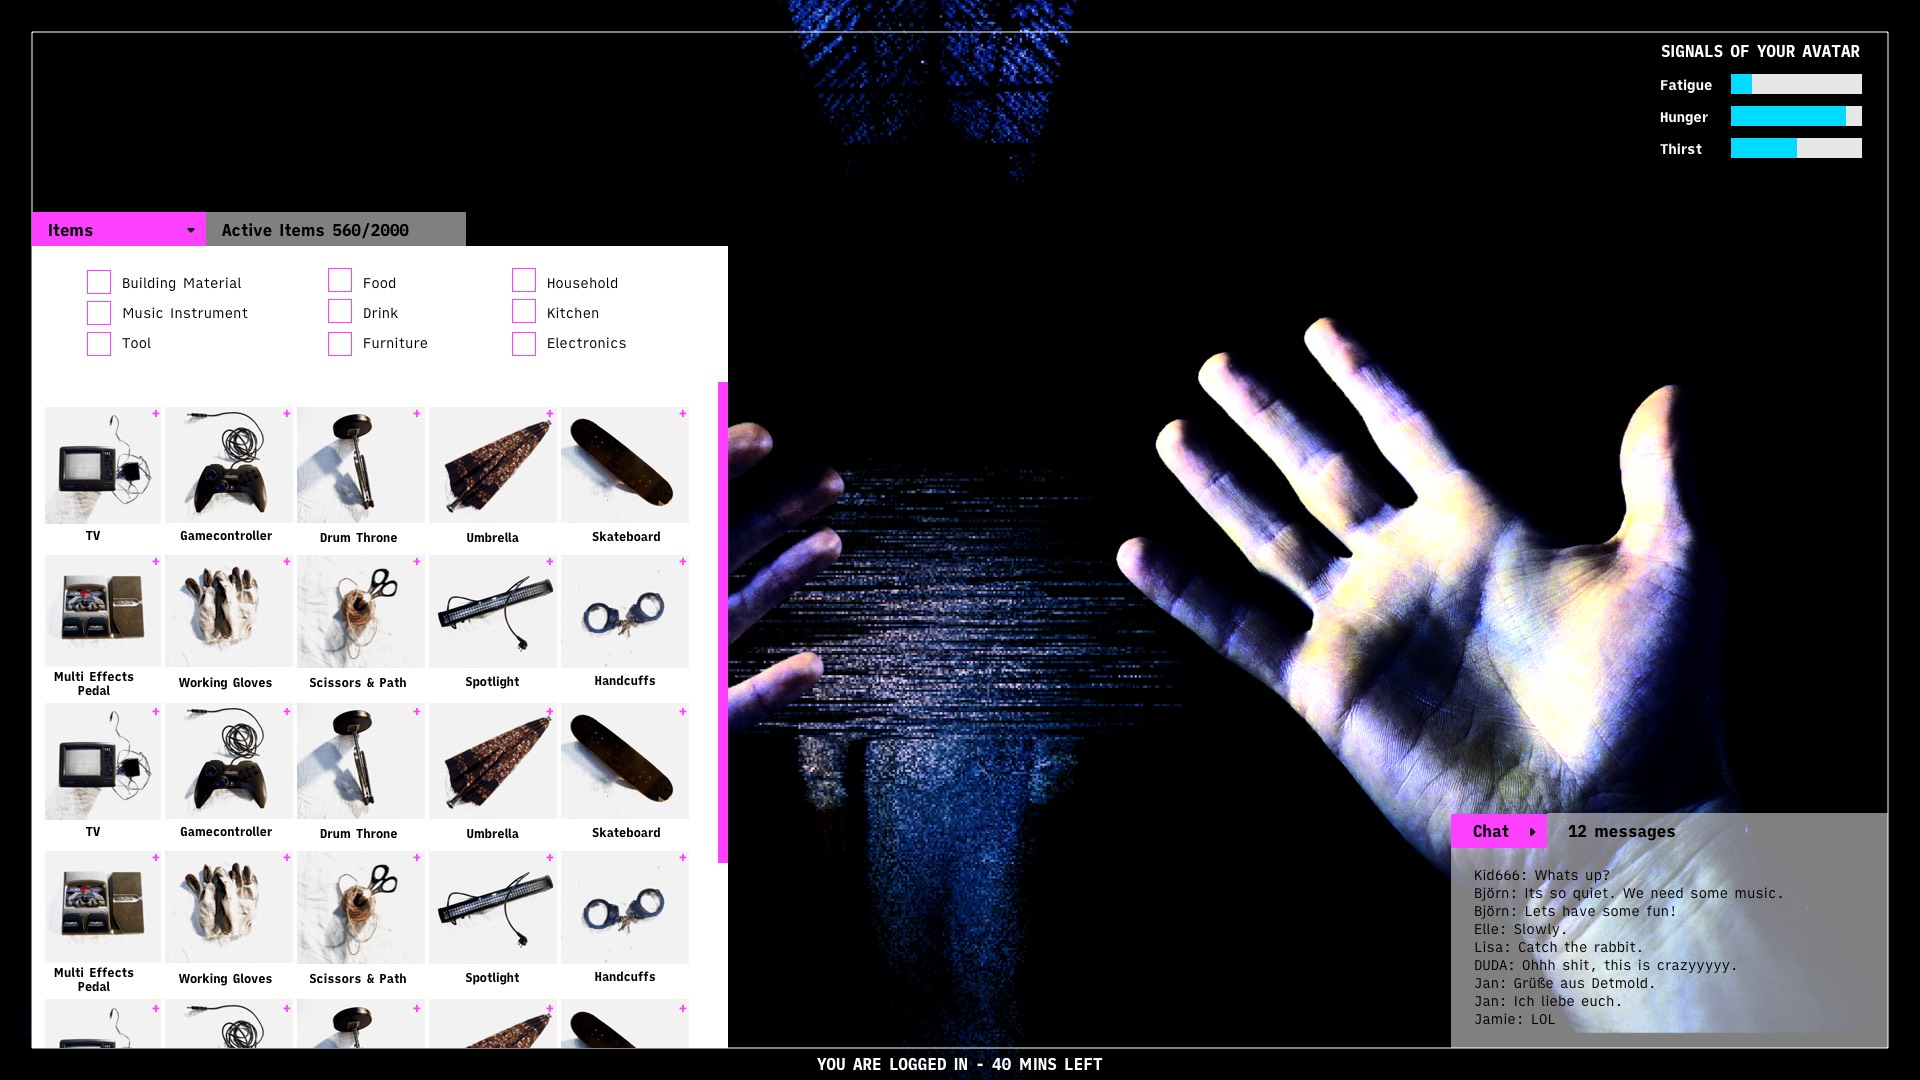Enable the Electronics filter checkbox
Image resolution: width=1920 pixels, height=1080 pixels.
click(524, 344)
